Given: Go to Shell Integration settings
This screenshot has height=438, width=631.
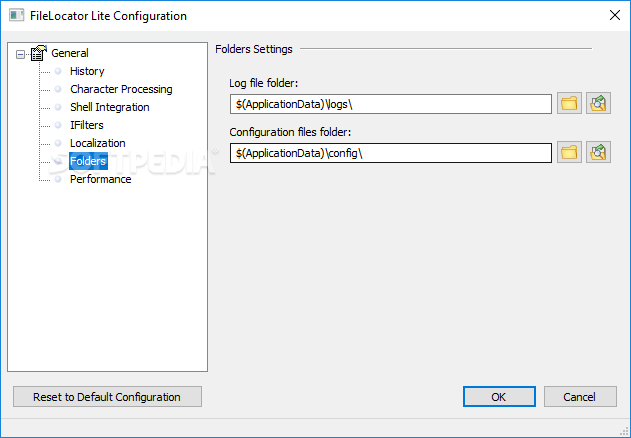Looking at the screenshot, I should tap(109, 107).
